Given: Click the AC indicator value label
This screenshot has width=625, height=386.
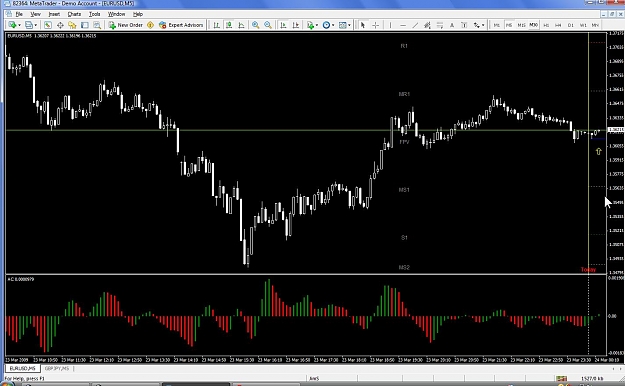Looking at the screenshot, I should click(x=21, y=279).
